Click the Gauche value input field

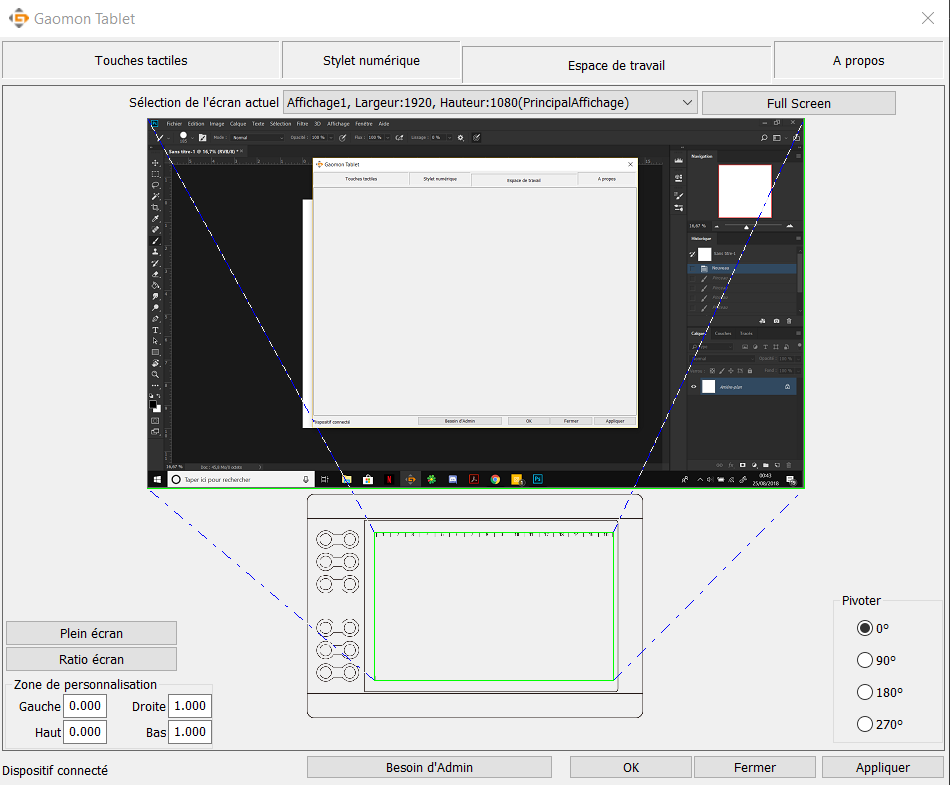[85, 706]
